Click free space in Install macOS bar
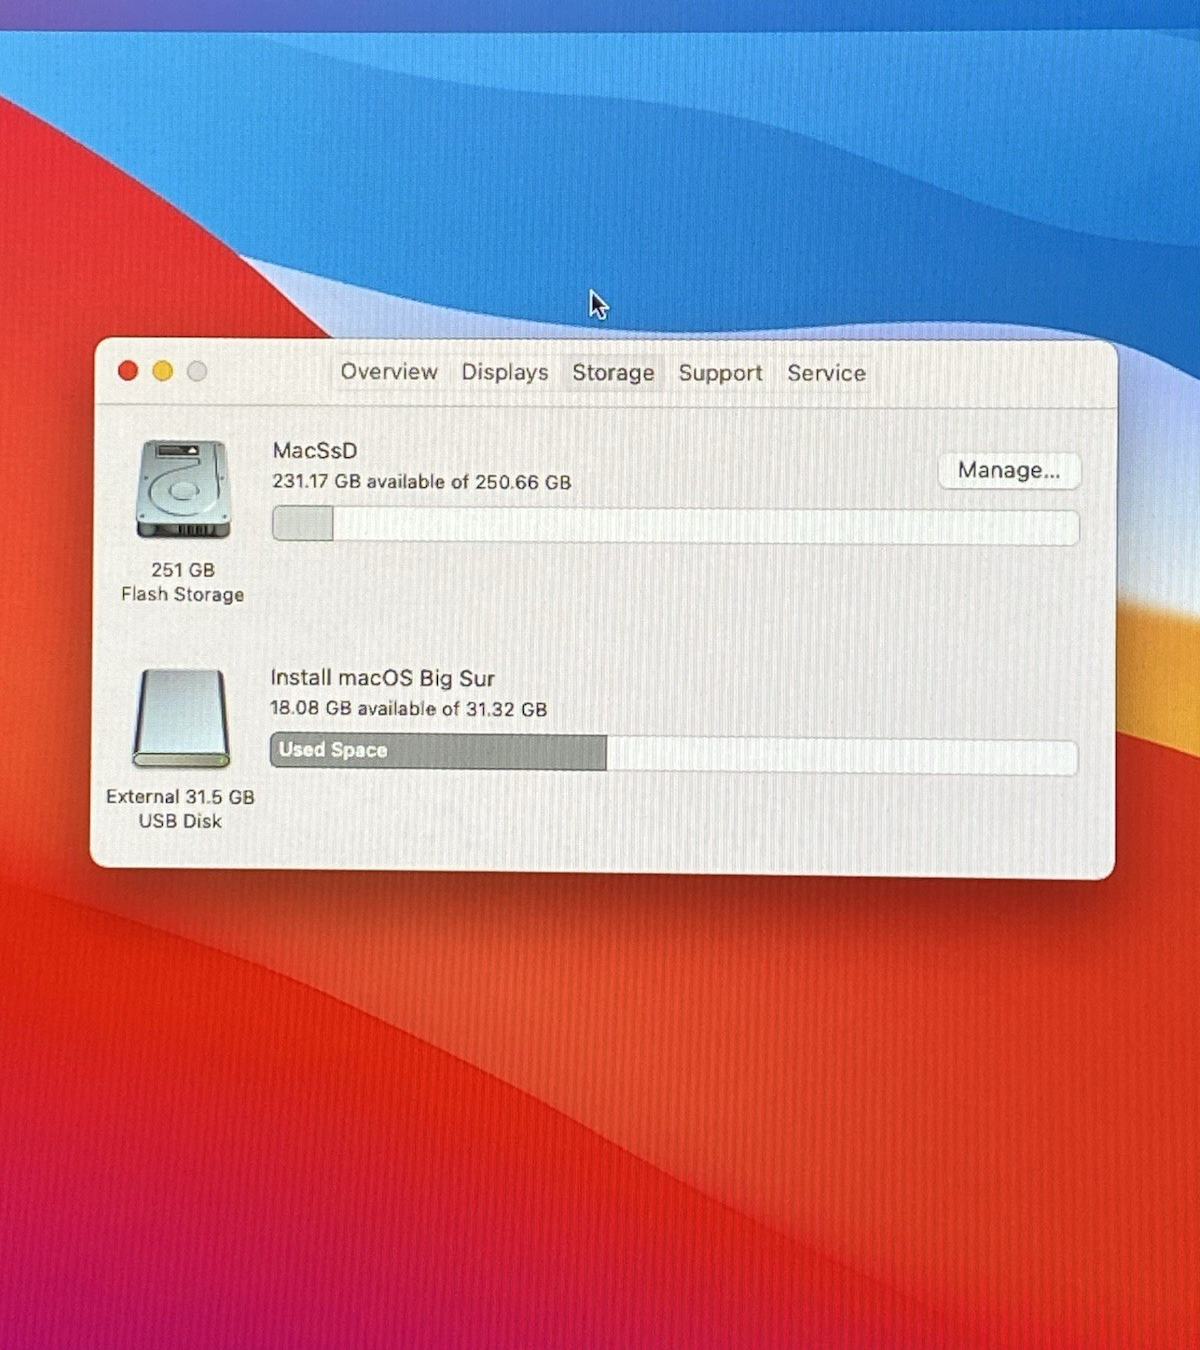 coord(840,757)
